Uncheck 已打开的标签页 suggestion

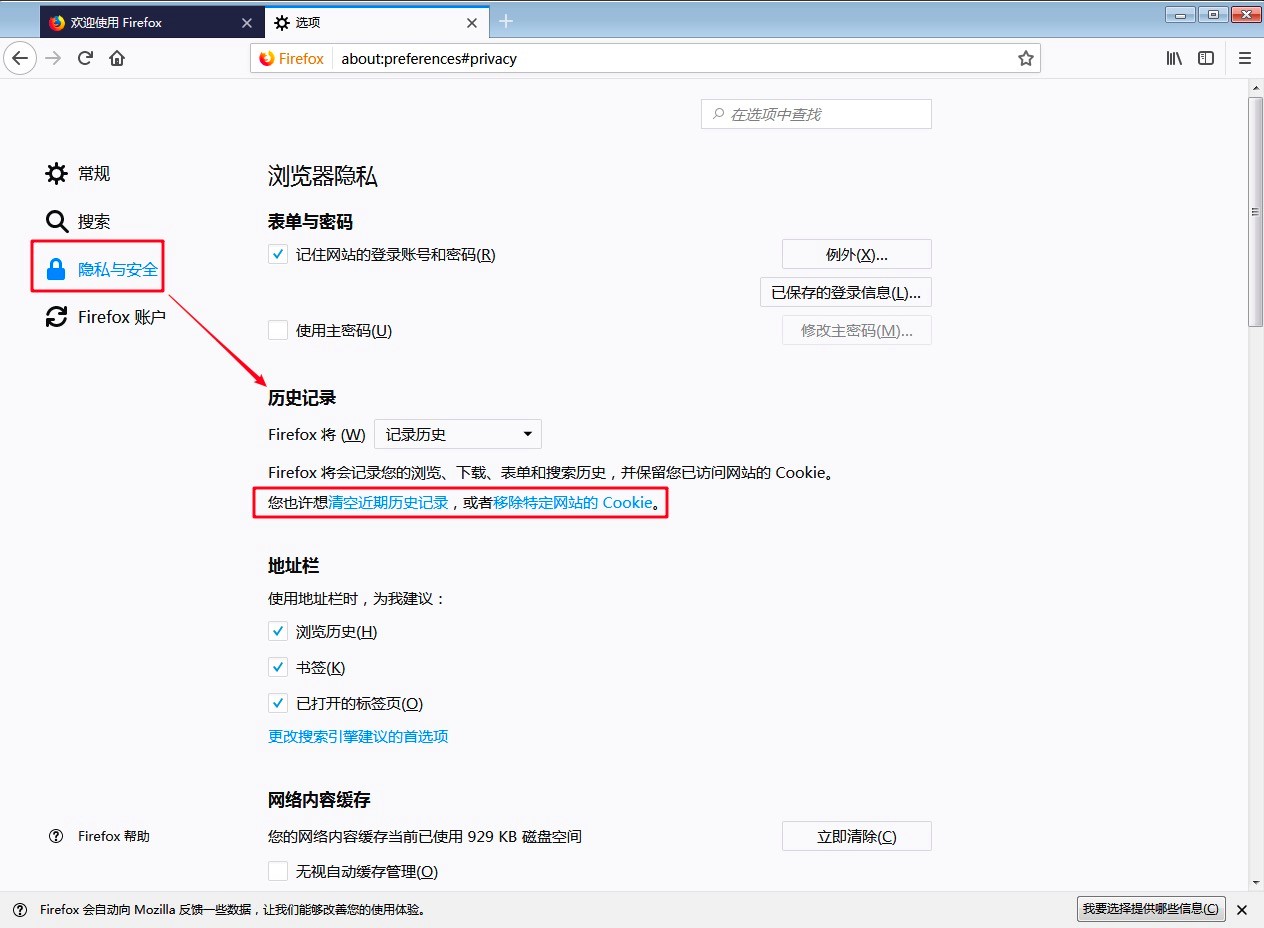(278, 703)
